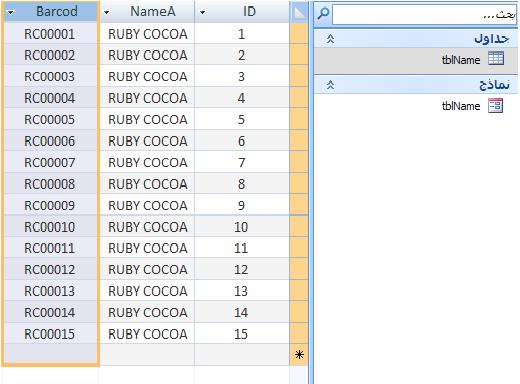Image resolution: width=520 pixels, height=384 pixels.
Task: Click cell RC00008
Action: click(x=50, y=184)
